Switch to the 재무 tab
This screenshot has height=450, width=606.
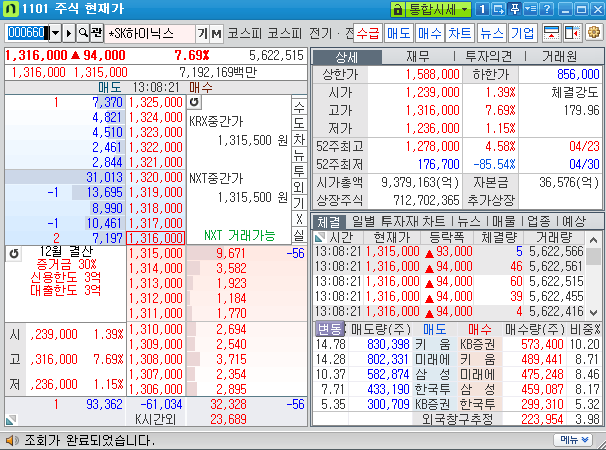pos(417,57)
